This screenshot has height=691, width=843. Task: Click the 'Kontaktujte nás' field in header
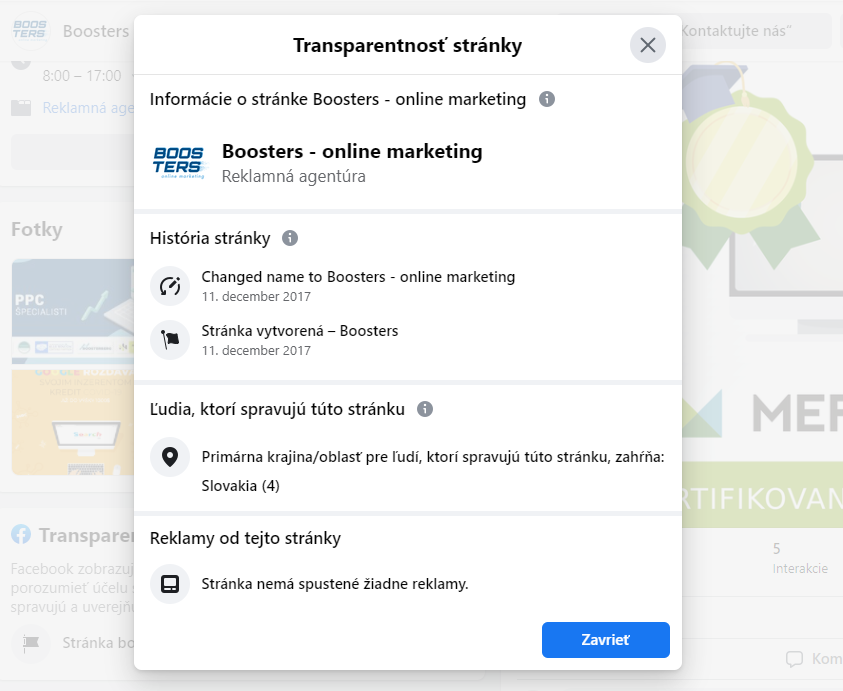click(x=756, y=31)
